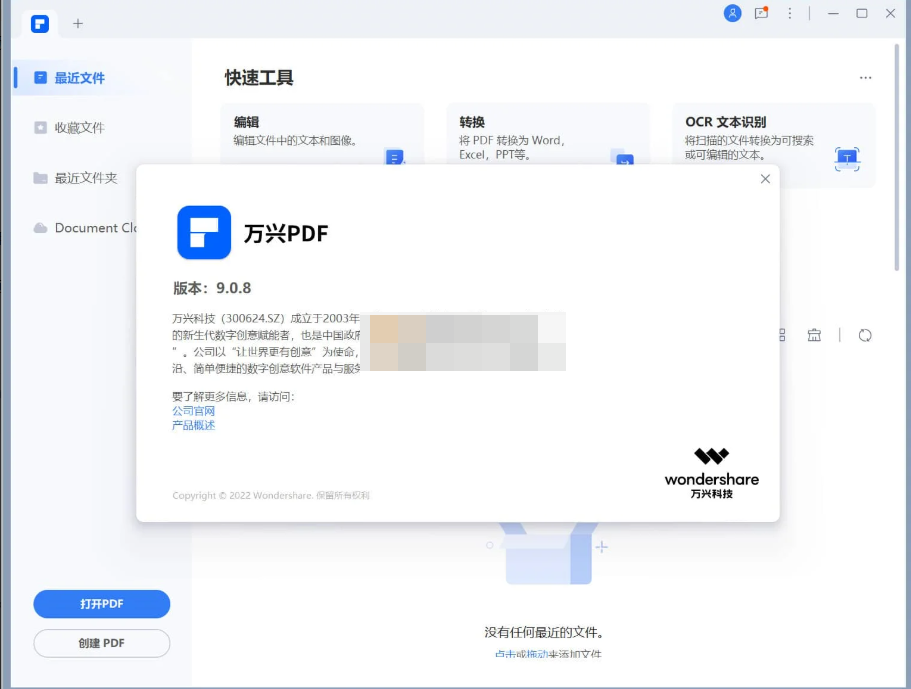This screenshot has width=911, height=689.
Task: Open a new tab with the + button
Action: 77,23
